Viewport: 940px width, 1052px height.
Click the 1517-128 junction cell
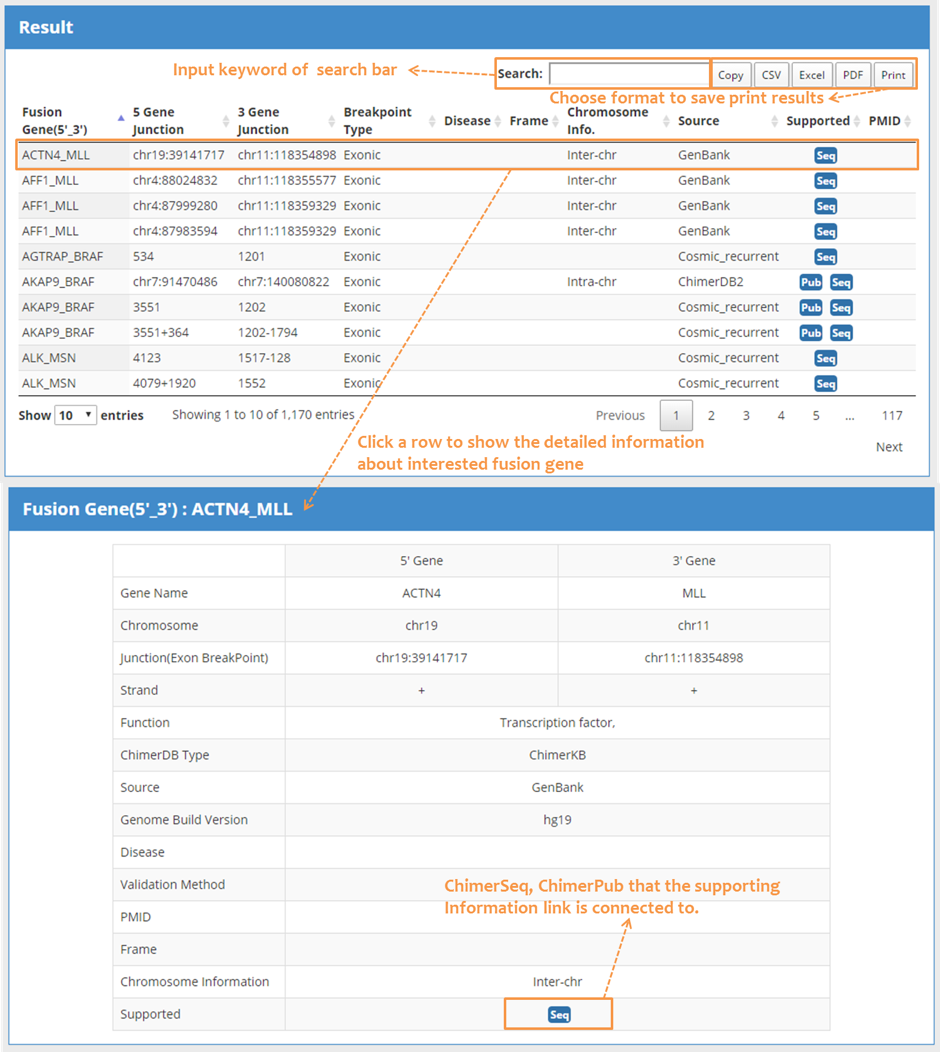tap(264, 358)
